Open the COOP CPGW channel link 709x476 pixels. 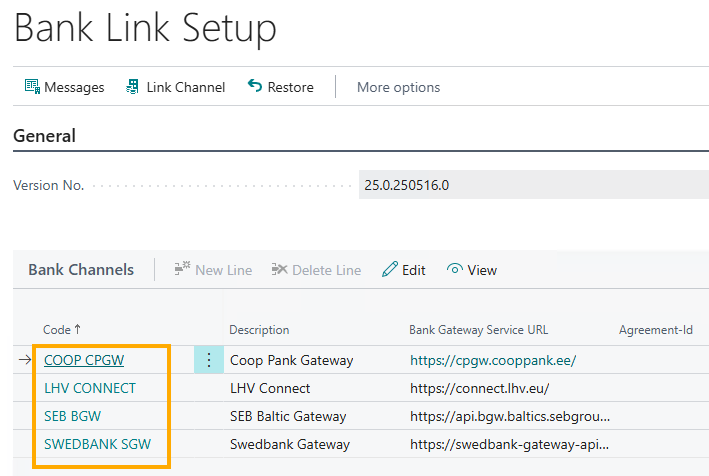click(x=84, y=360)
